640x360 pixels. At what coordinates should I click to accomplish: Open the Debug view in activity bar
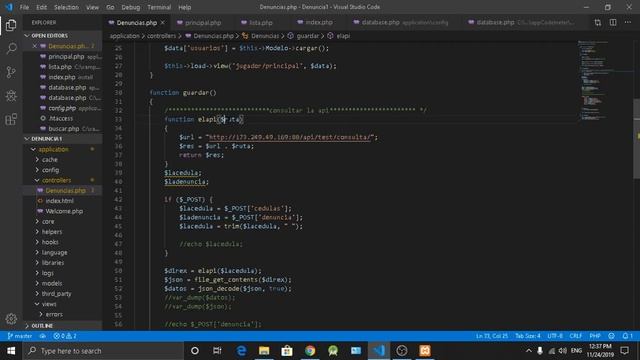tap(11, 96)
